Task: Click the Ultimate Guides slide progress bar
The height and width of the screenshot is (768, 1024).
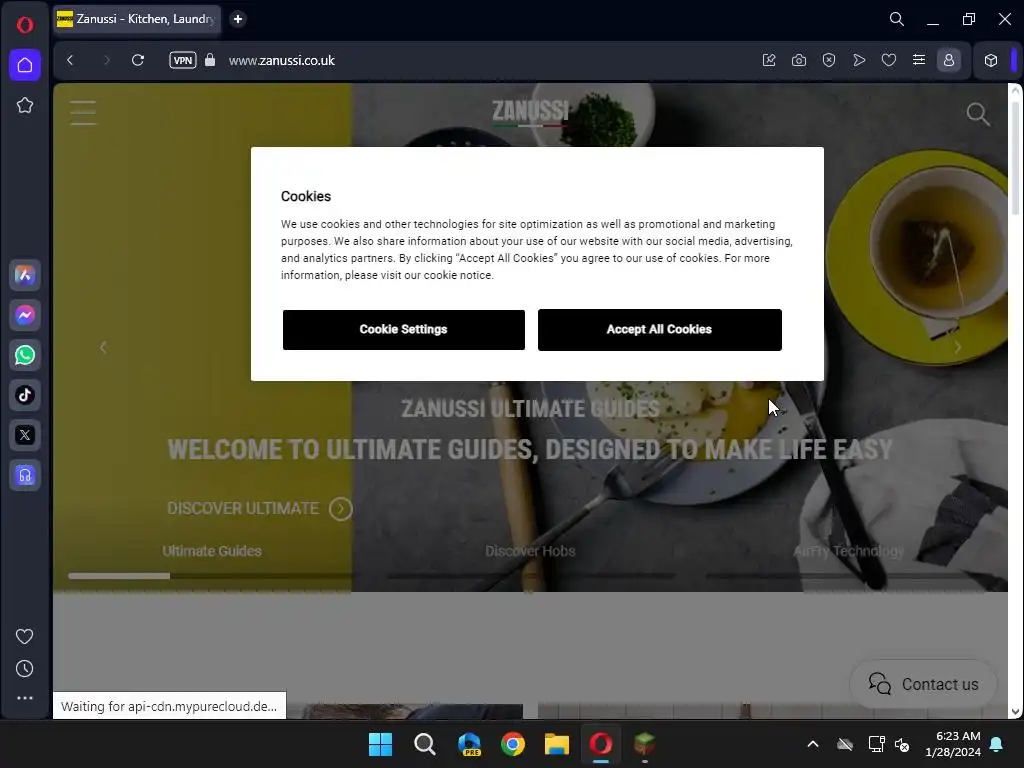Action: [209, 576]
